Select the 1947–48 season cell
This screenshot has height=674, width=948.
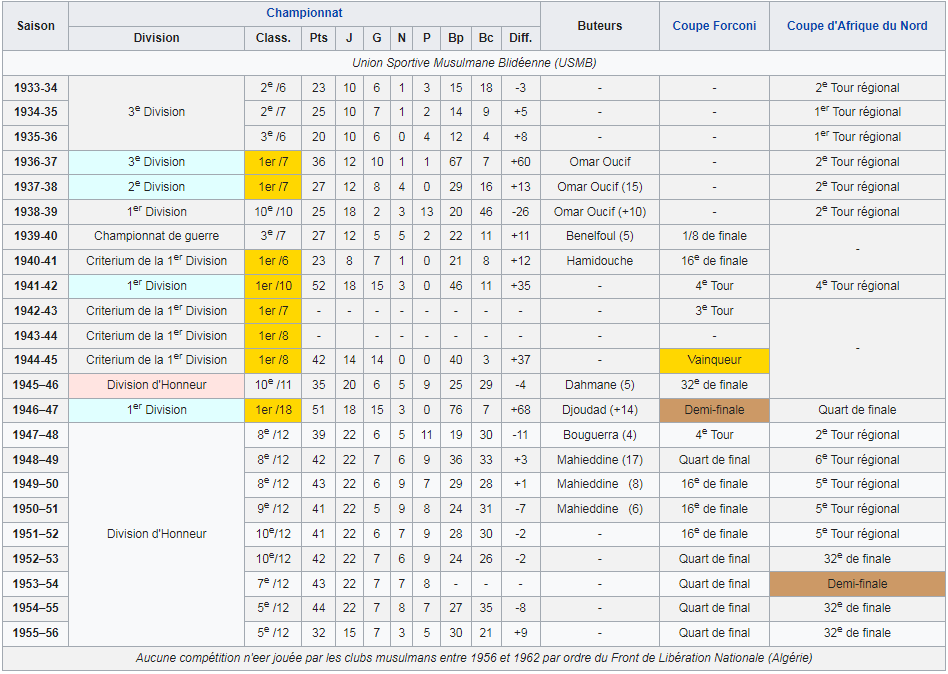pyautogui.click(x=36, y=435)
